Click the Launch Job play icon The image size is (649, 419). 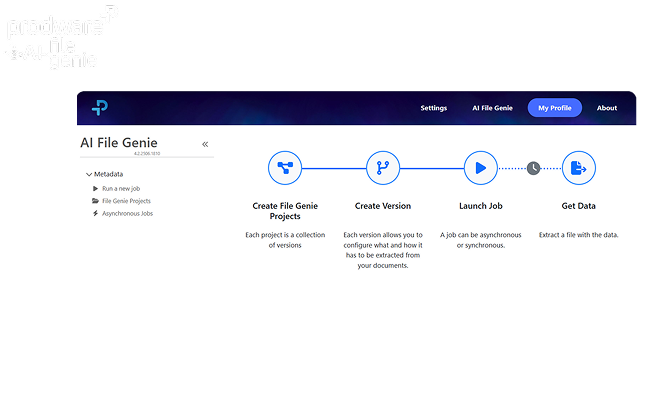pos(481,168)
